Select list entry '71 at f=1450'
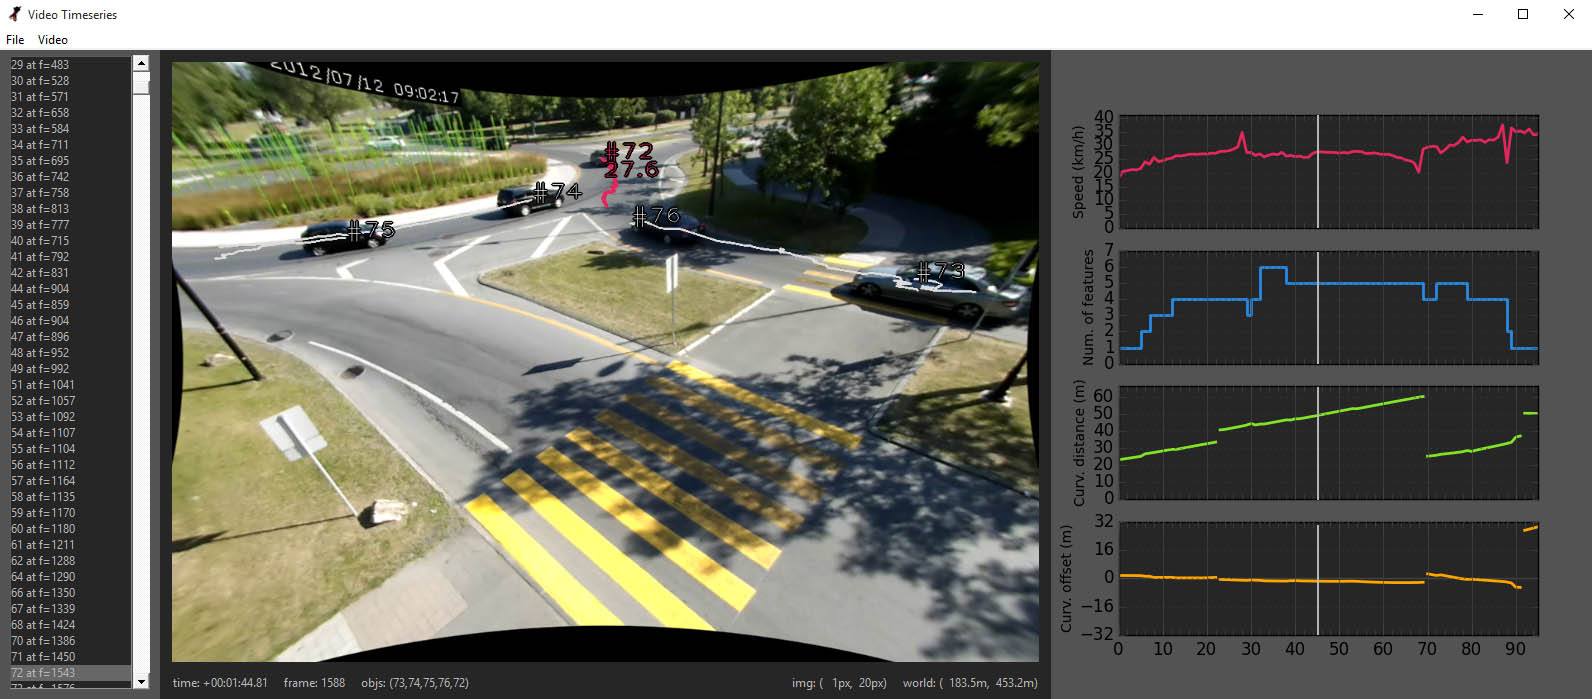 click(x=70, y=657)
